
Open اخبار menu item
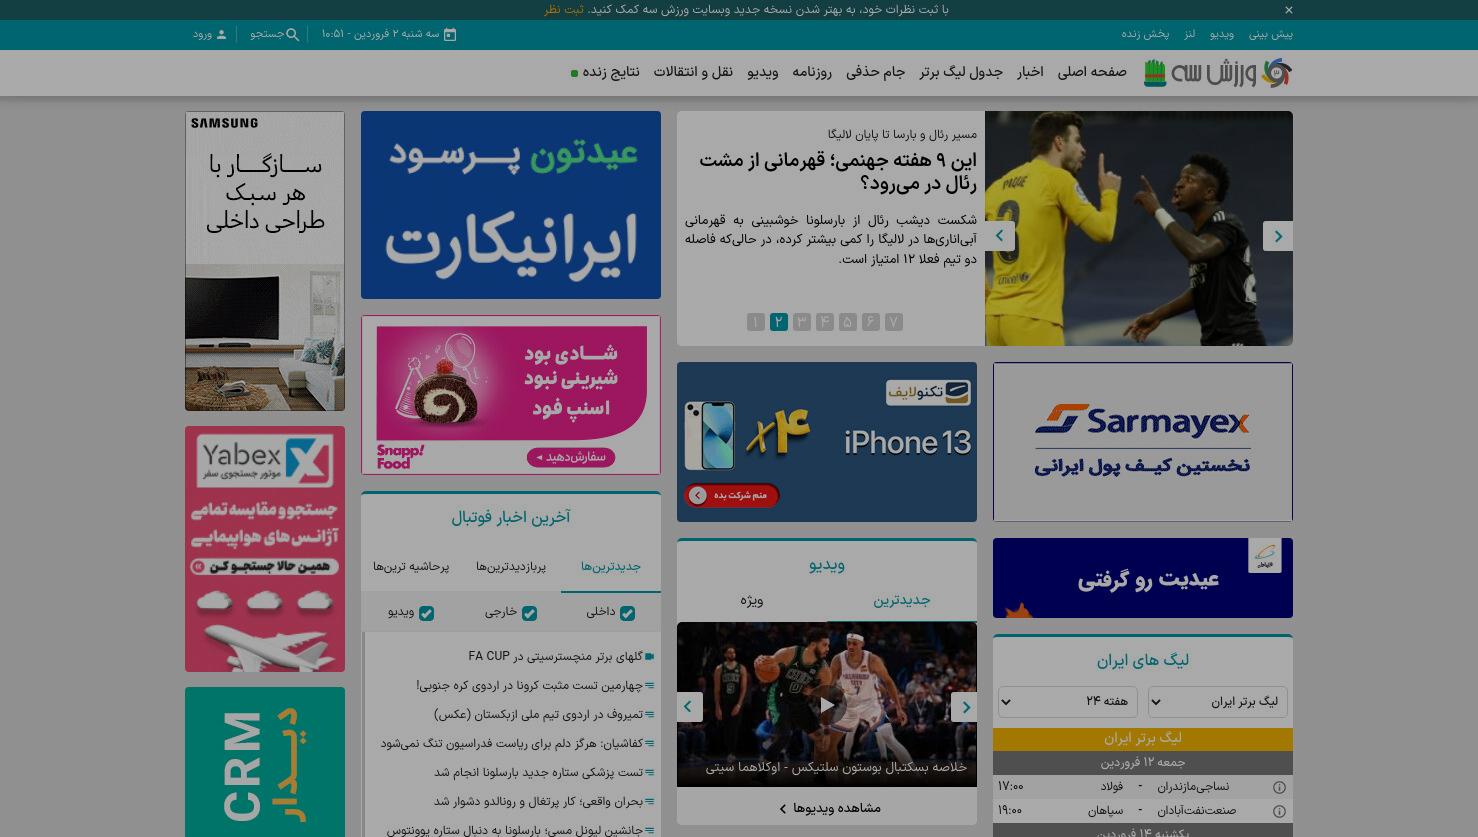tap(1030, 72)
